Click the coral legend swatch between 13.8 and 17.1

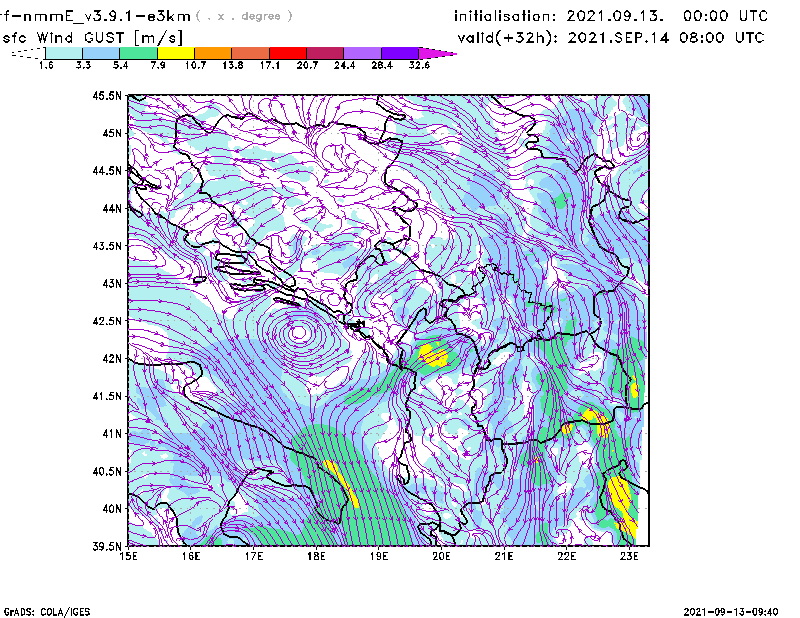tap(251, 53)
